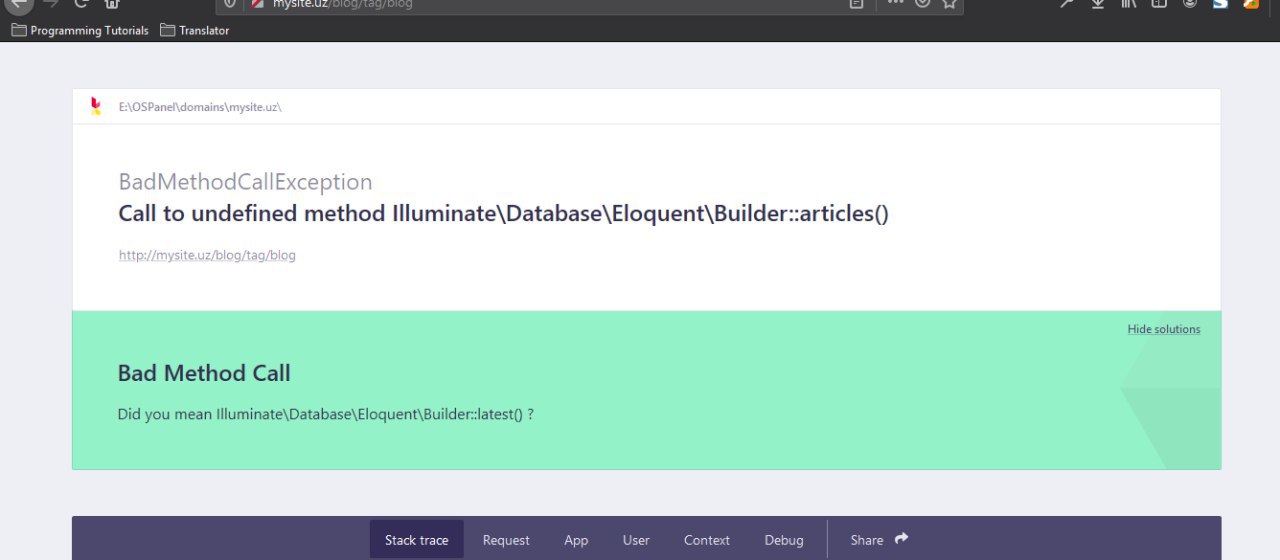Open the browser library icon
The height and width of the screenshot is (560, 1280).
point(1129,3)
